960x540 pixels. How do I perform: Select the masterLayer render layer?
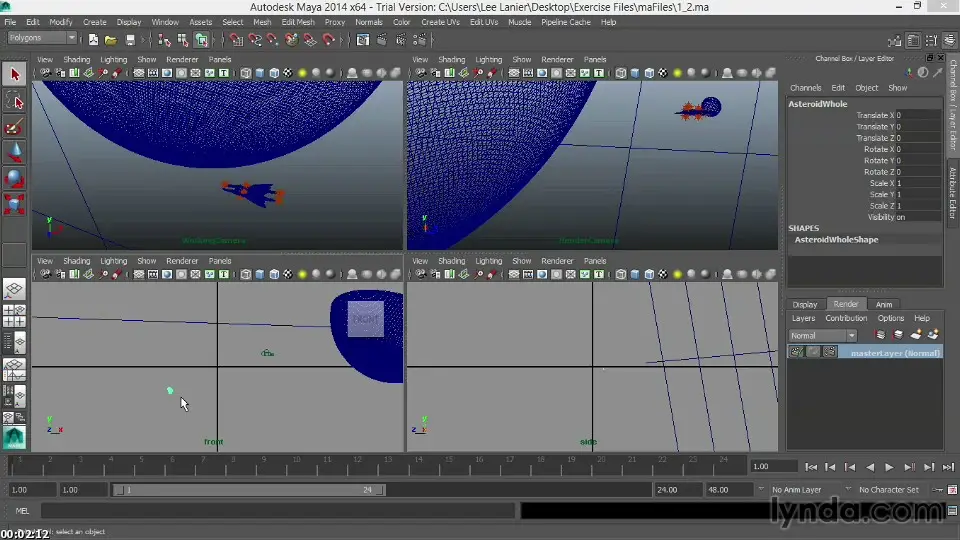pyautogui.click(x=895, y=353)
